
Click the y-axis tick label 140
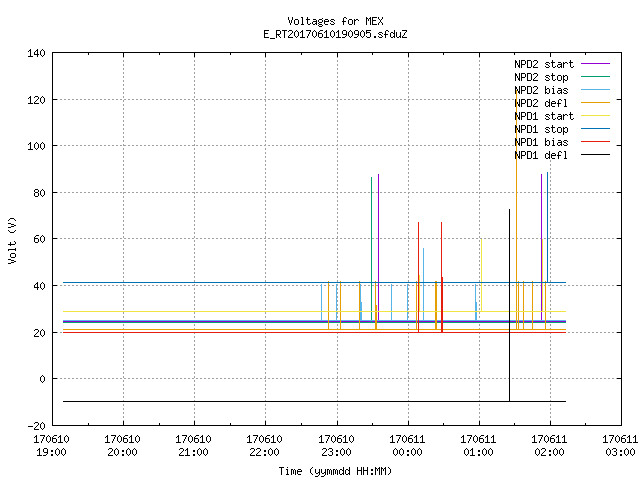[x=36, y=53]
